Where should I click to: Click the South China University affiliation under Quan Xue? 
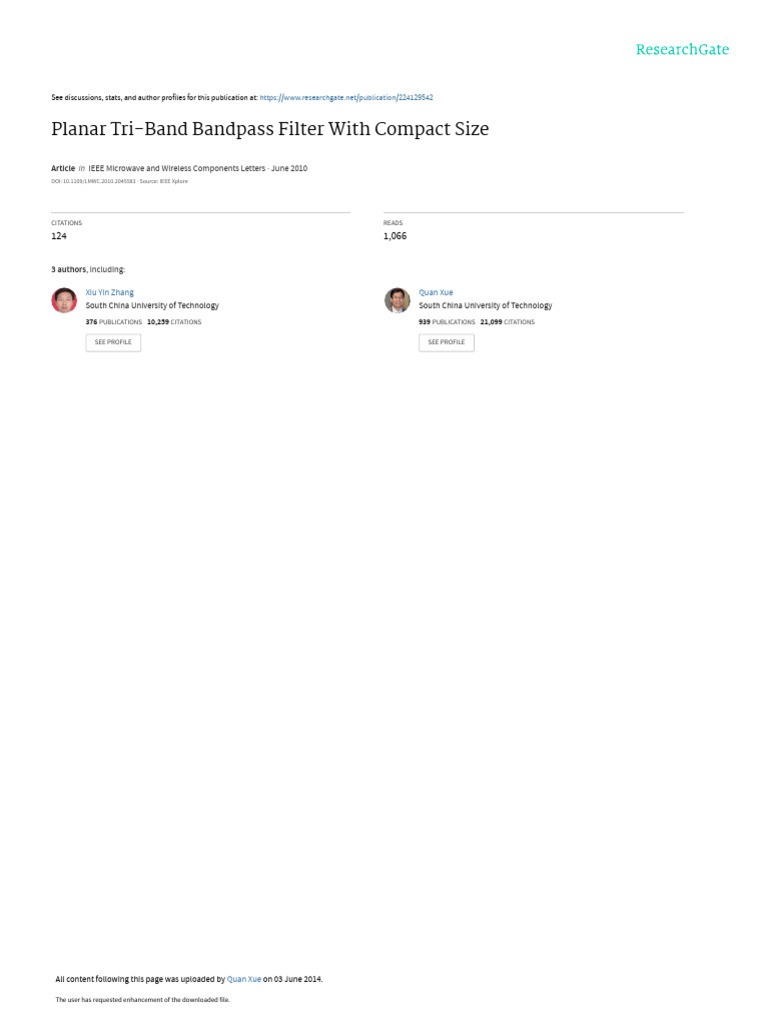coord(485,306)
